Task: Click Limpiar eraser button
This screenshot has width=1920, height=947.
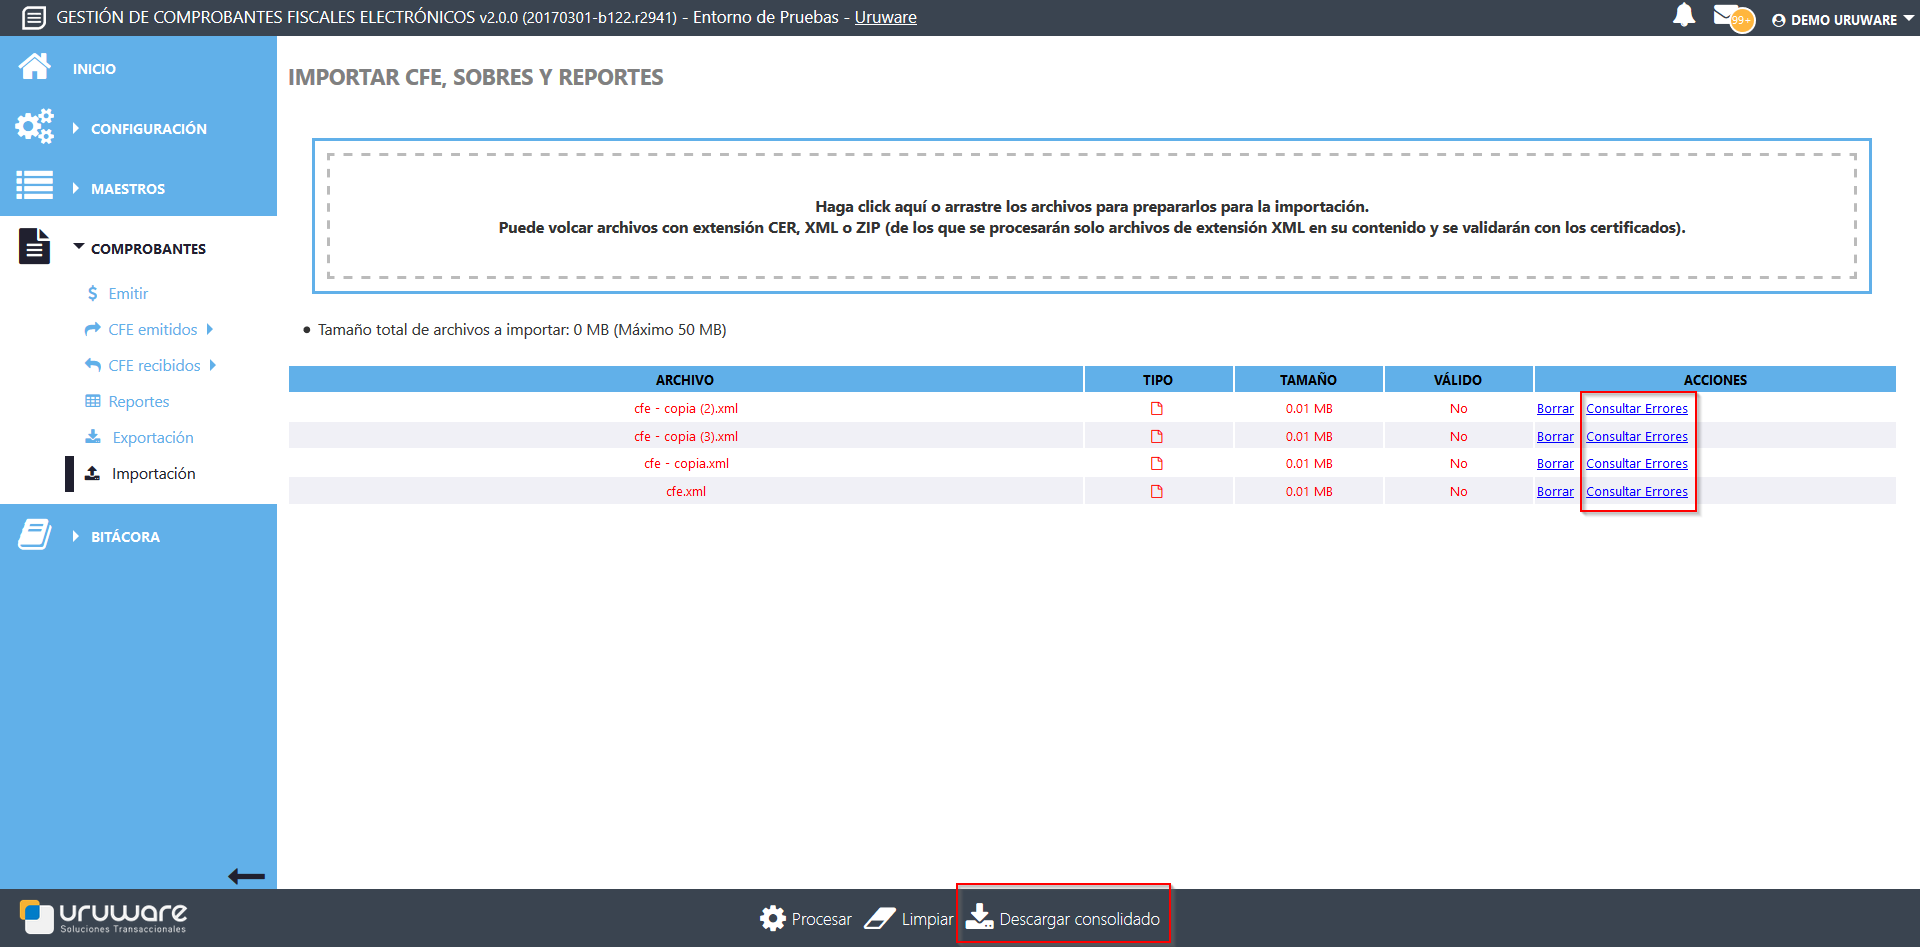Action: [x=909, y=918]
